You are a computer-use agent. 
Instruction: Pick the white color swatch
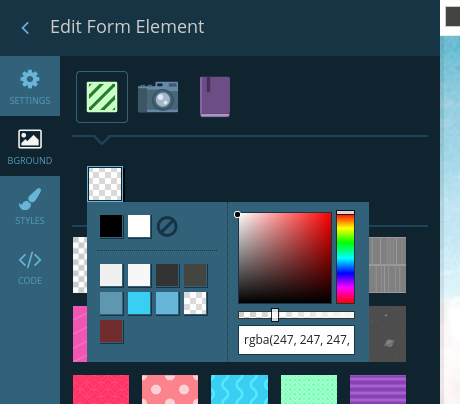pyautogui.click(x=139, y=226)
